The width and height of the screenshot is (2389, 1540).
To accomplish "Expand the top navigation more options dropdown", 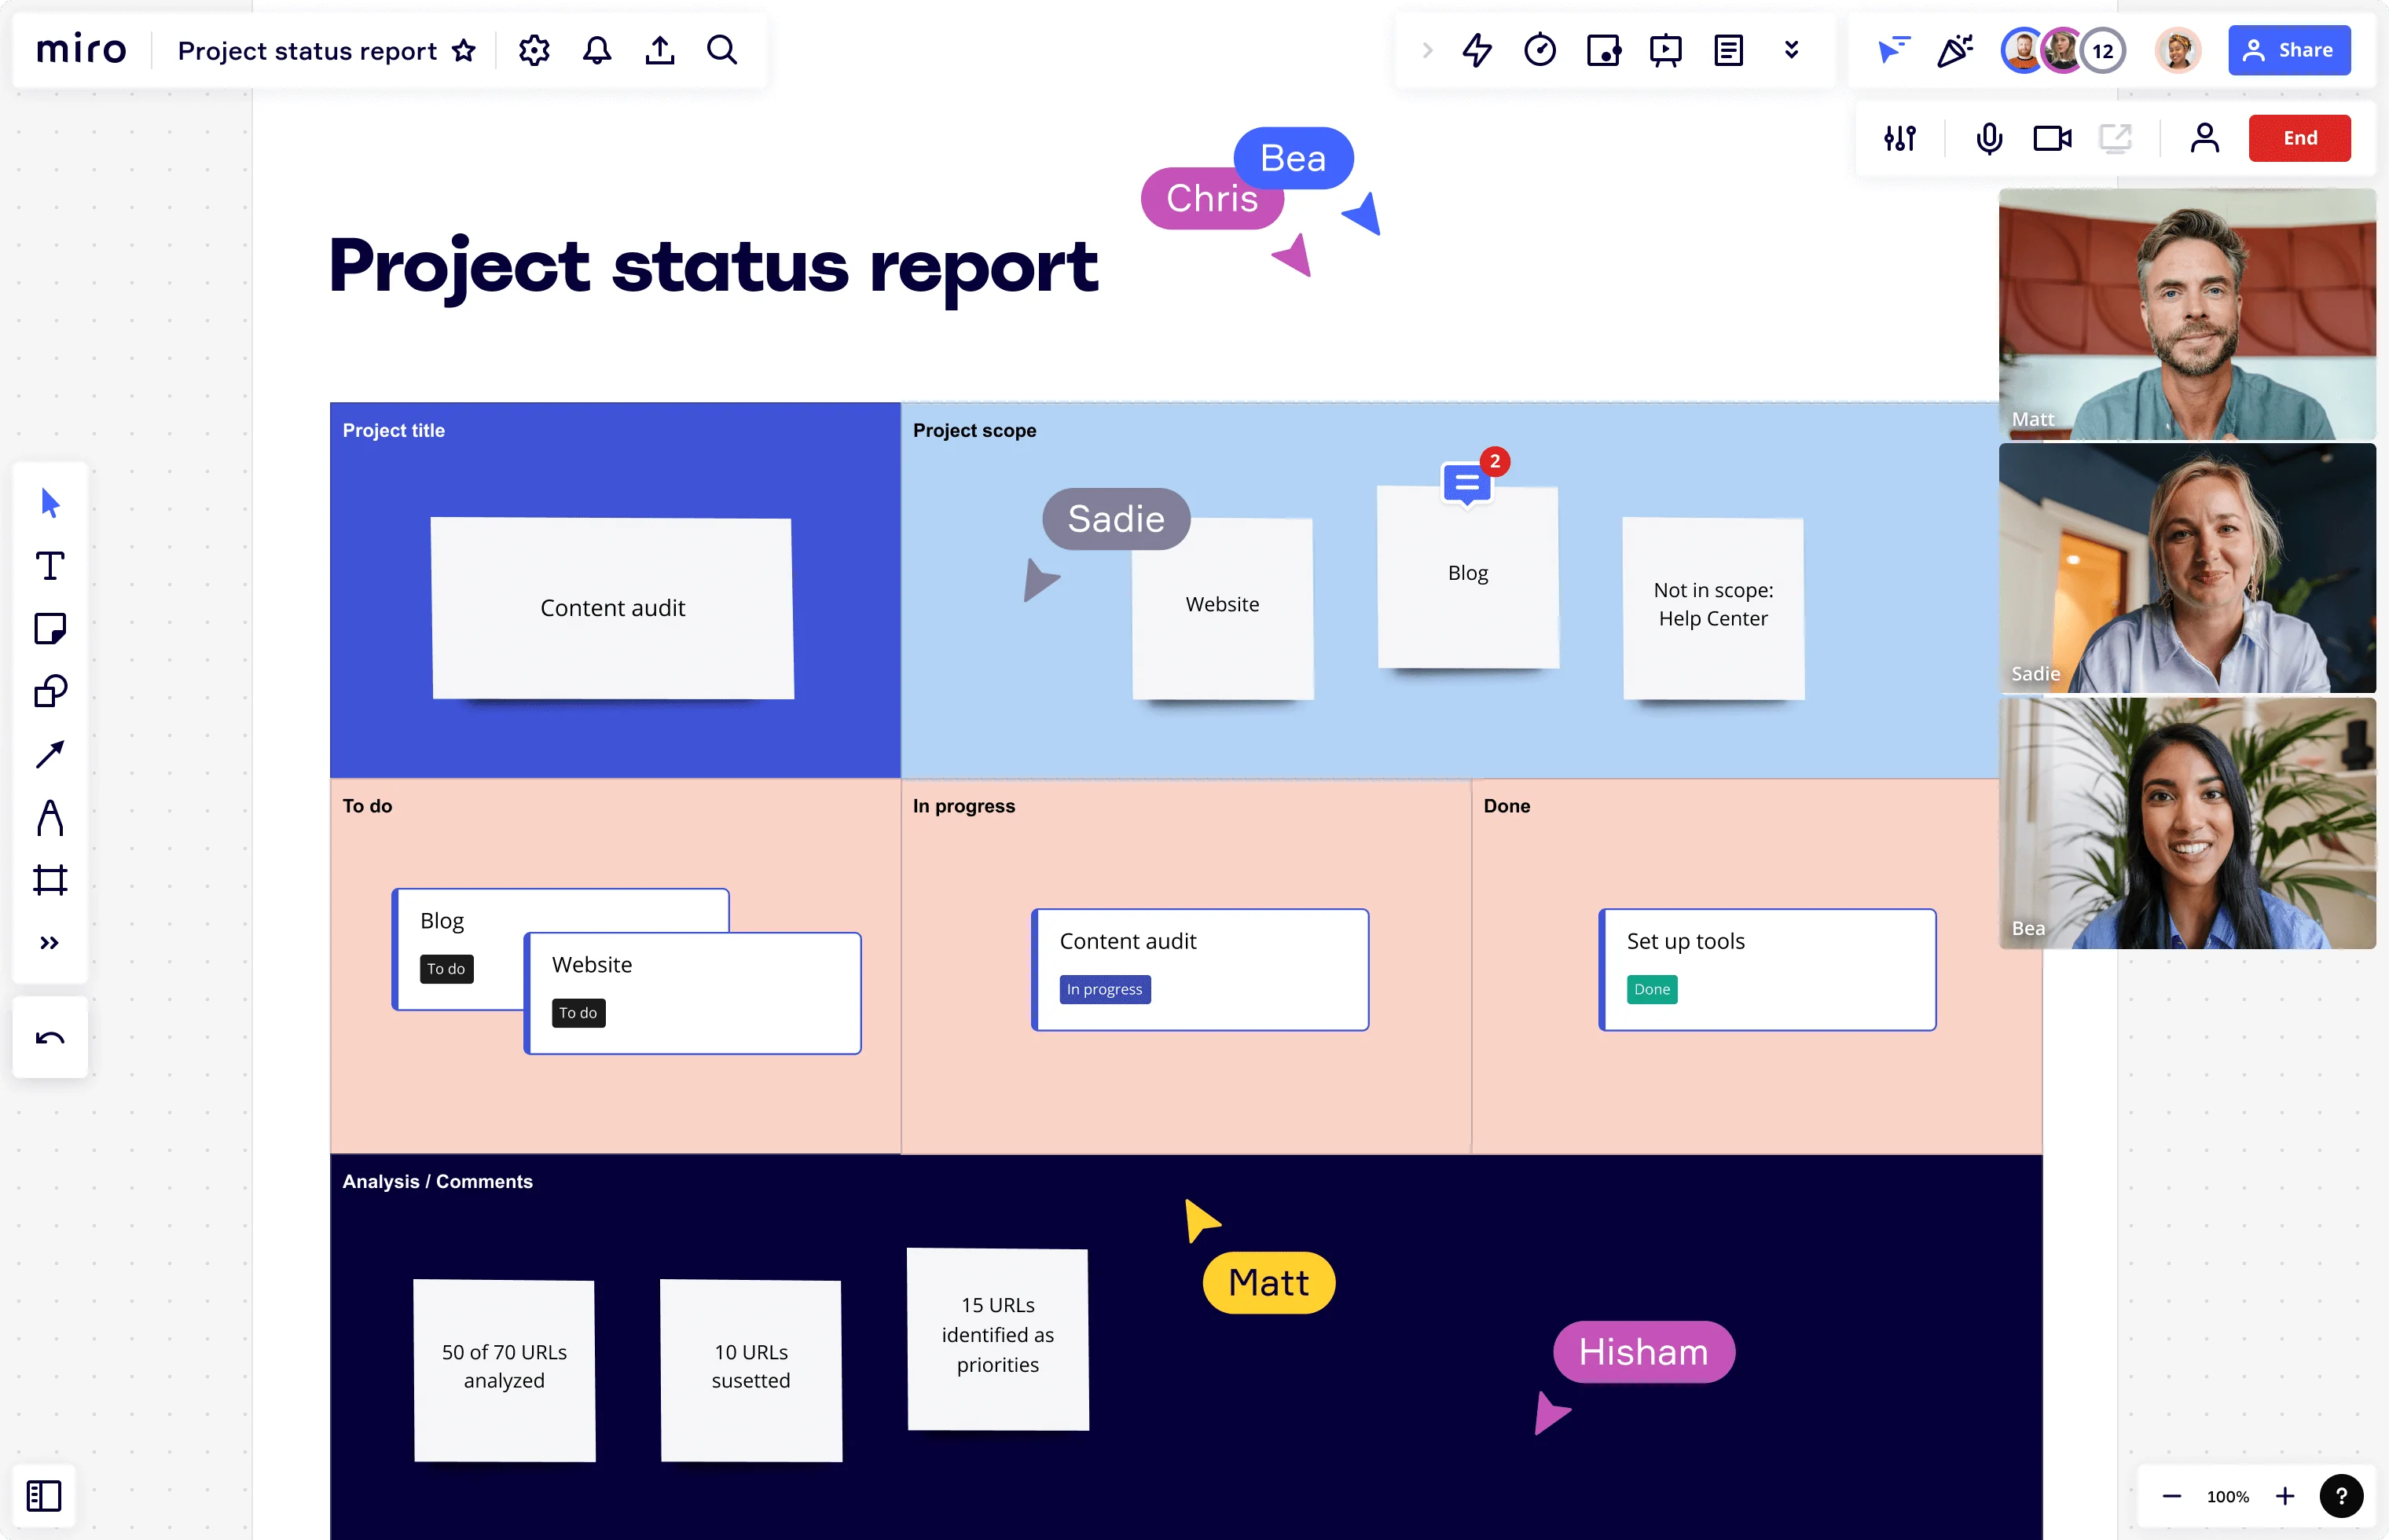I will [1790, 49].
